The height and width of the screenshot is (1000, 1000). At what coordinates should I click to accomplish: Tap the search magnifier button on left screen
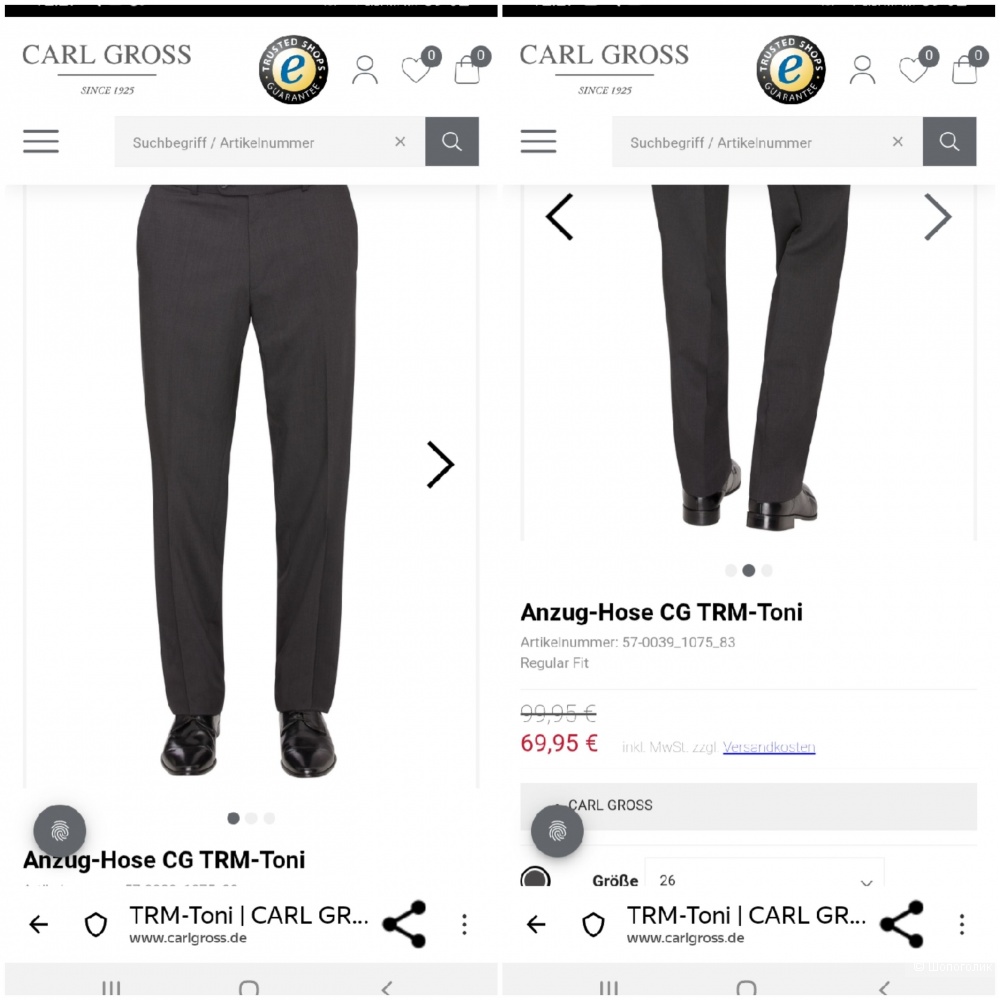[x=452, y=141]
